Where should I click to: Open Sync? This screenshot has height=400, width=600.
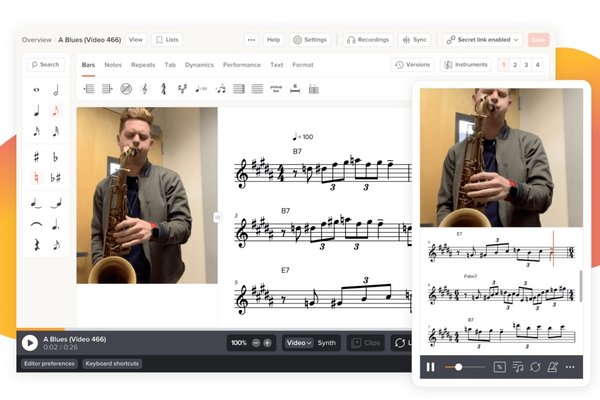click(x=415, y=40)
